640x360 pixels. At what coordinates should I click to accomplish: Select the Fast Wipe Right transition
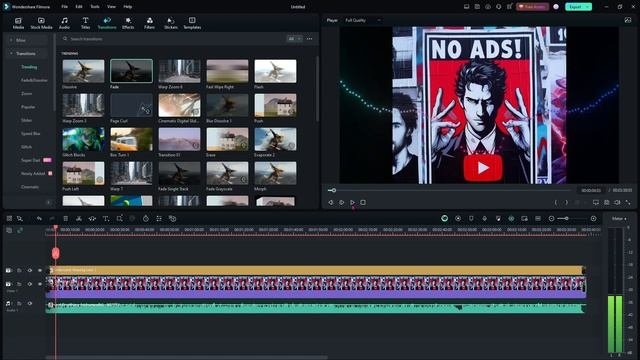coord(227,71)
